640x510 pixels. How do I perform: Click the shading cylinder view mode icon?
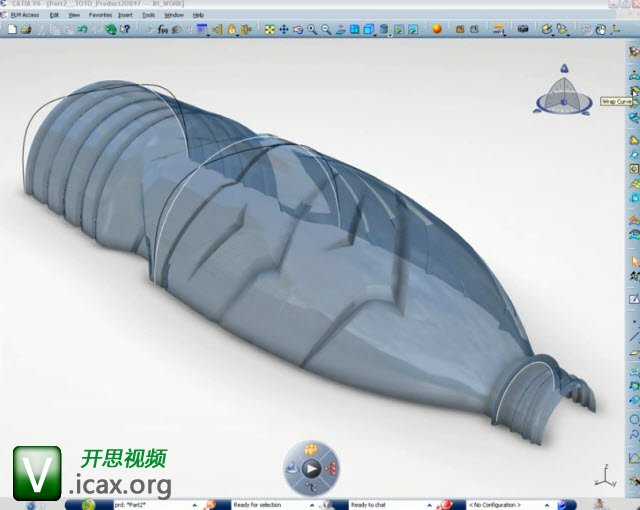click(x=384, y=29)
